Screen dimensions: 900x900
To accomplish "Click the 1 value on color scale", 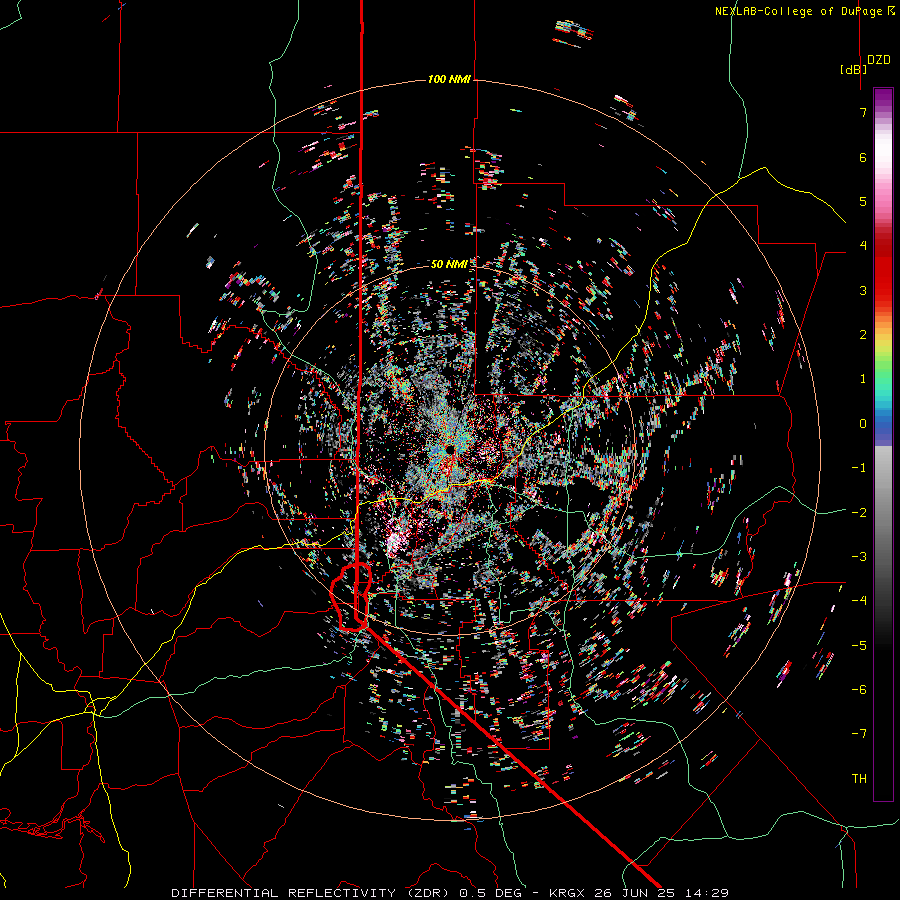I will click(863, 379).
